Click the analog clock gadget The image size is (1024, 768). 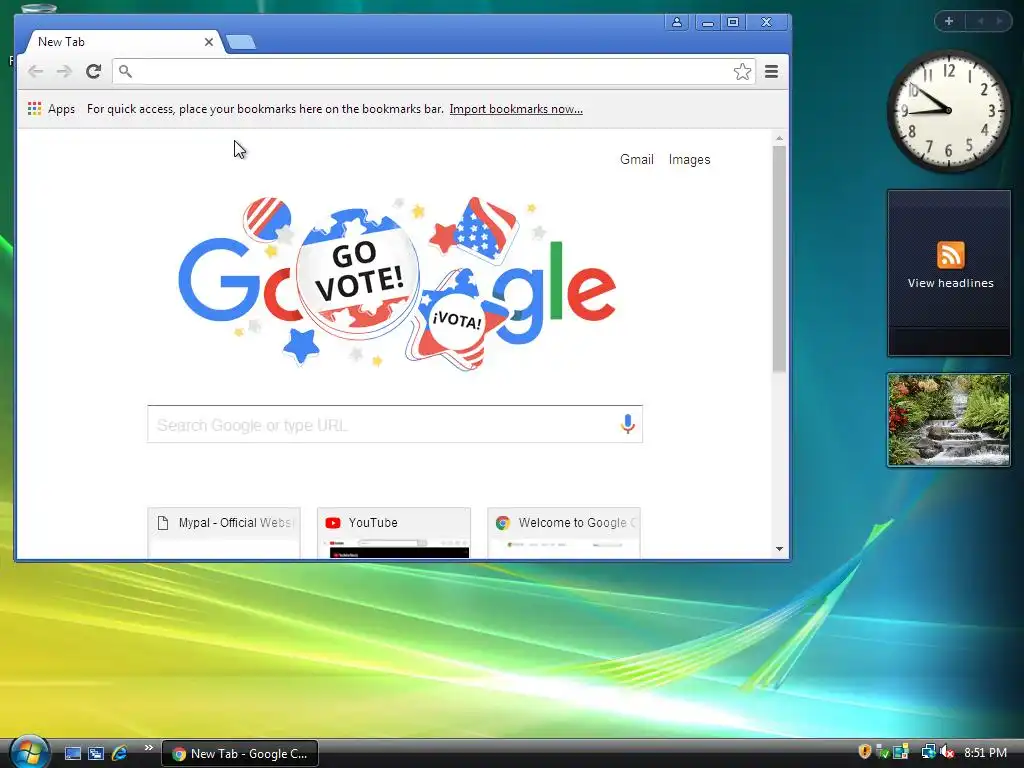coord(948,110)
